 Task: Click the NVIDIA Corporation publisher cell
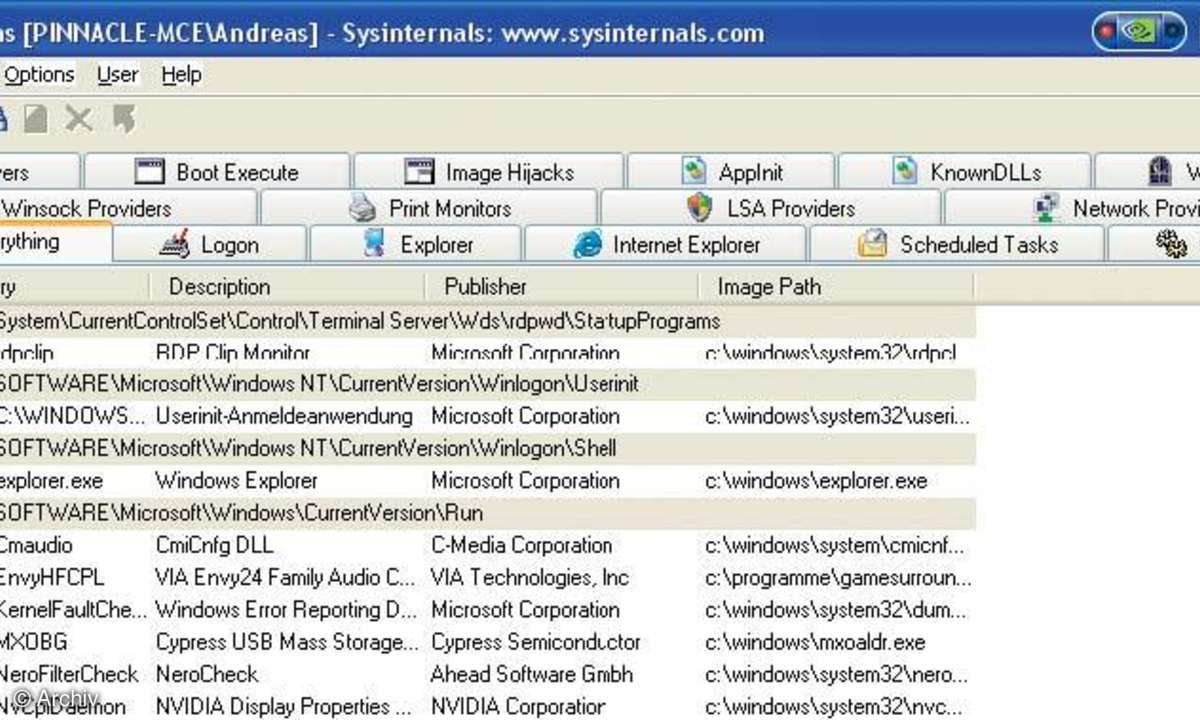(x=518, y=706)
